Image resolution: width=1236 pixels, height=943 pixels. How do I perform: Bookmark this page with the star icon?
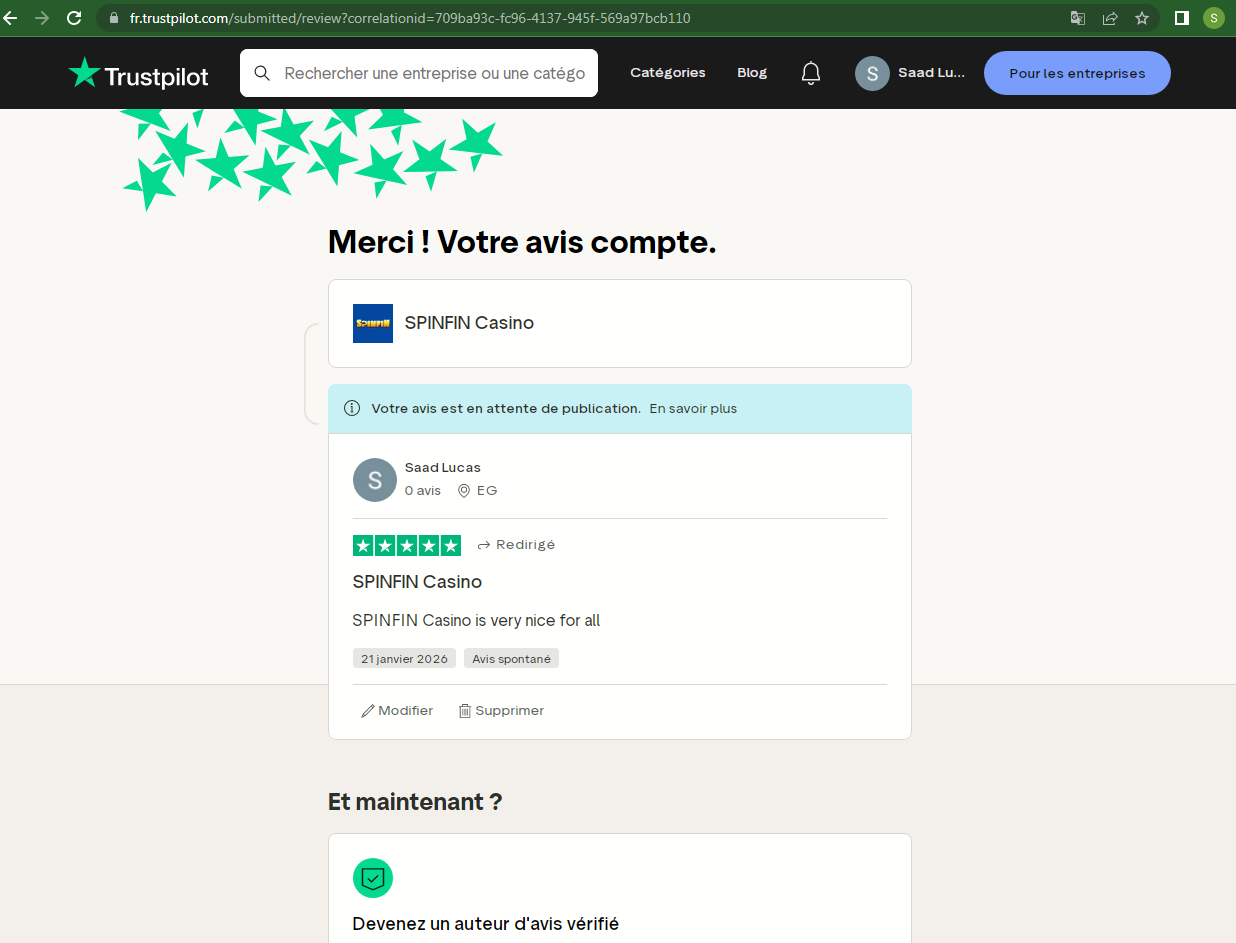click(1142, 18)
